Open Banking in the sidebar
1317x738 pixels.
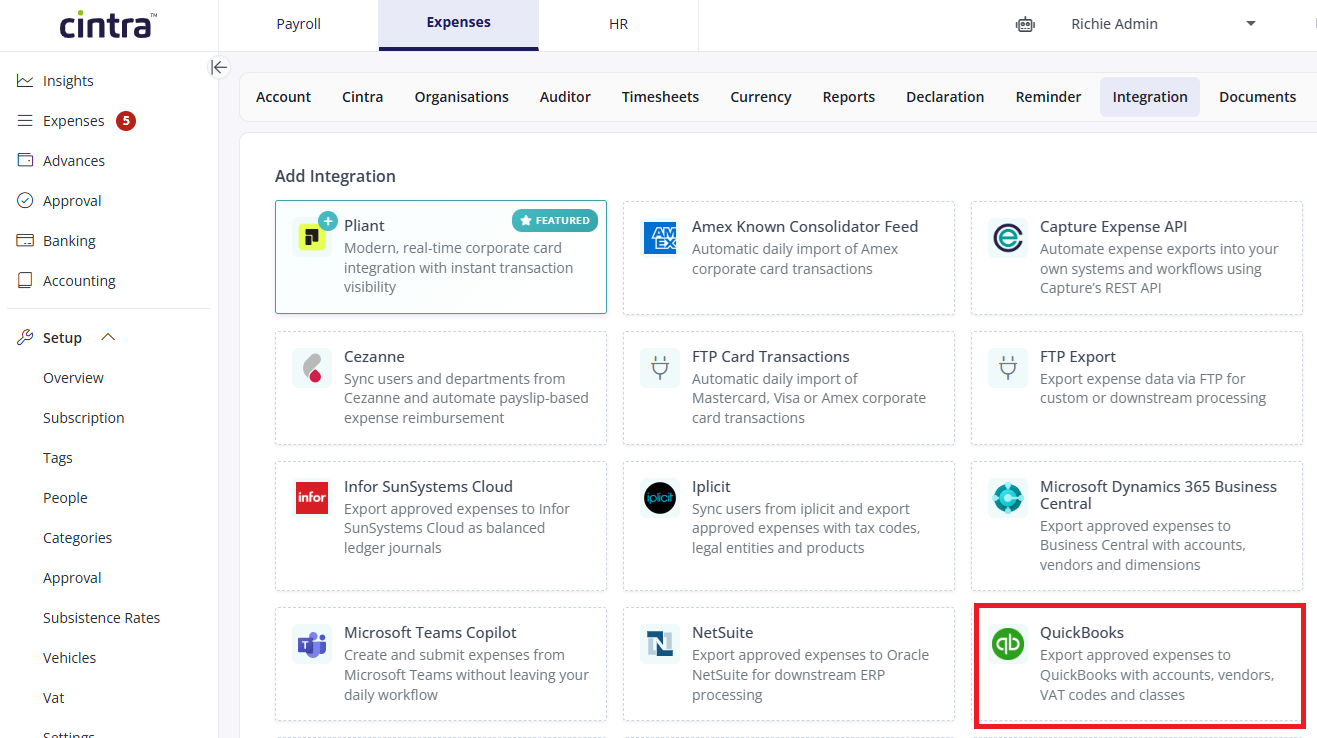point(69,241)
